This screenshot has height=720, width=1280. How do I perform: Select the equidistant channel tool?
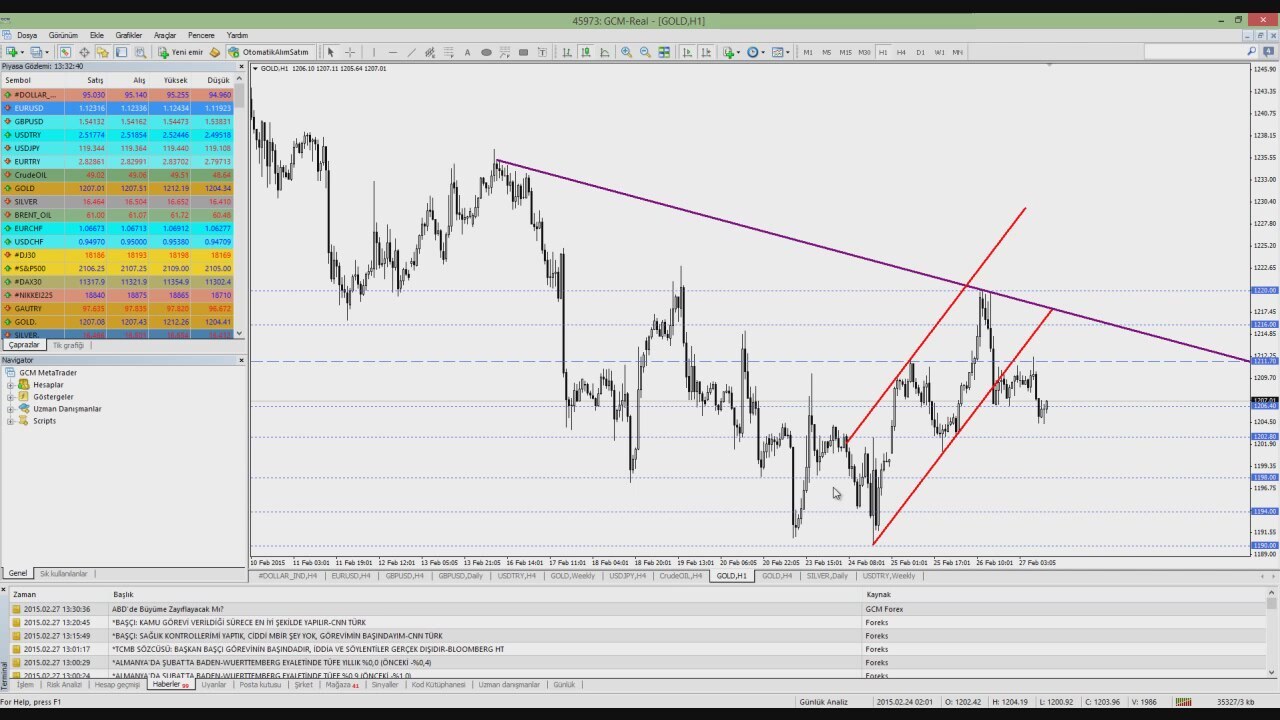click(429, 52)
